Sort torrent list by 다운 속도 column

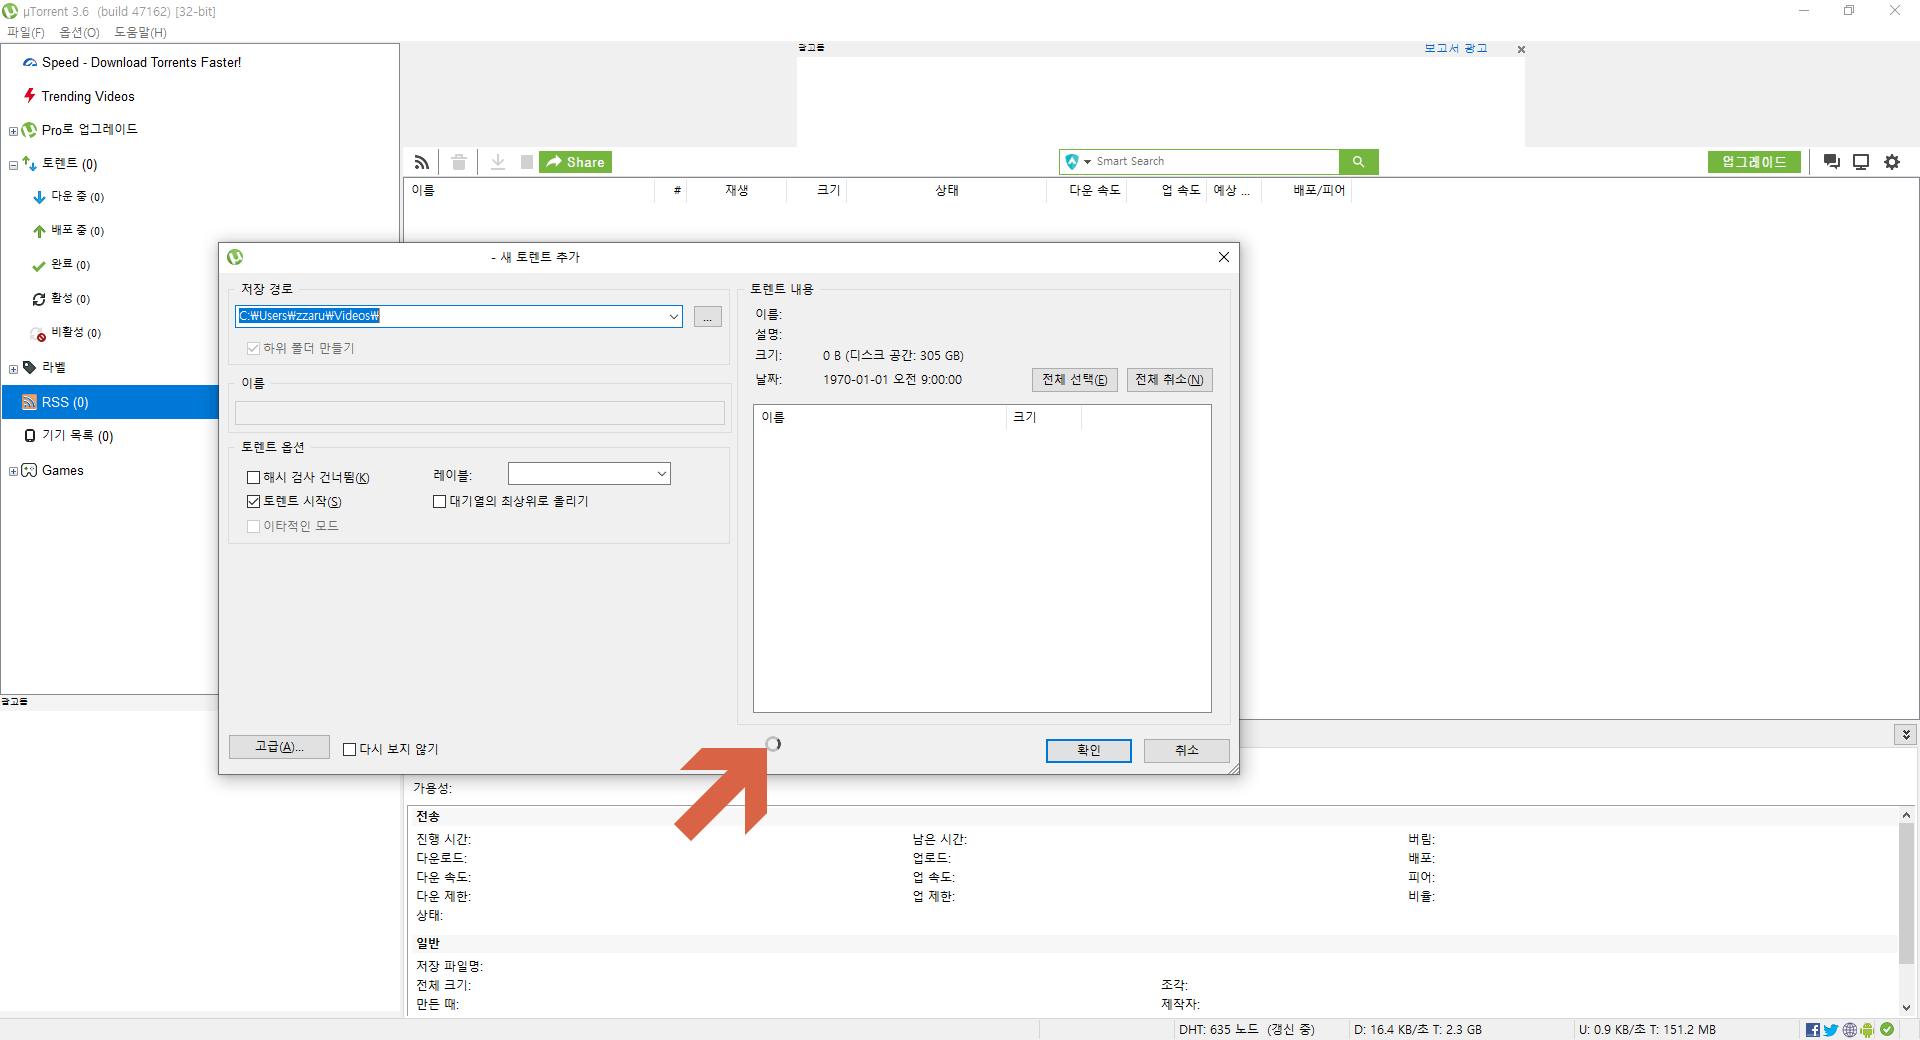[x=1086, y=190]
